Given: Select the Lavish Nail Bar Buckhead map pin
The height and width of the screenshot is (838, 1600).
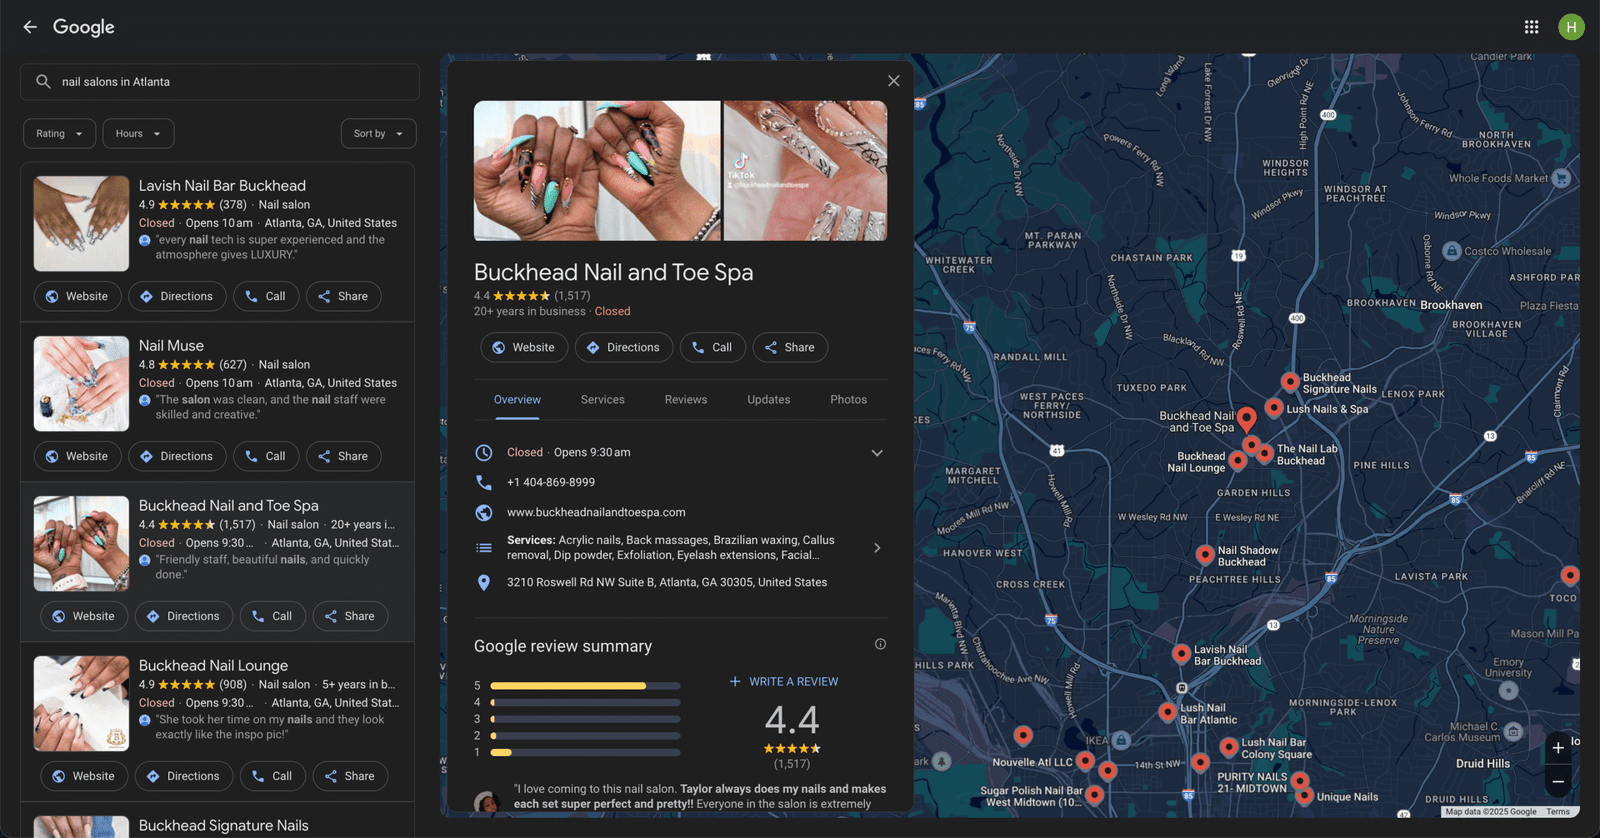Looking at the screenshot, I should point(1181,653).
